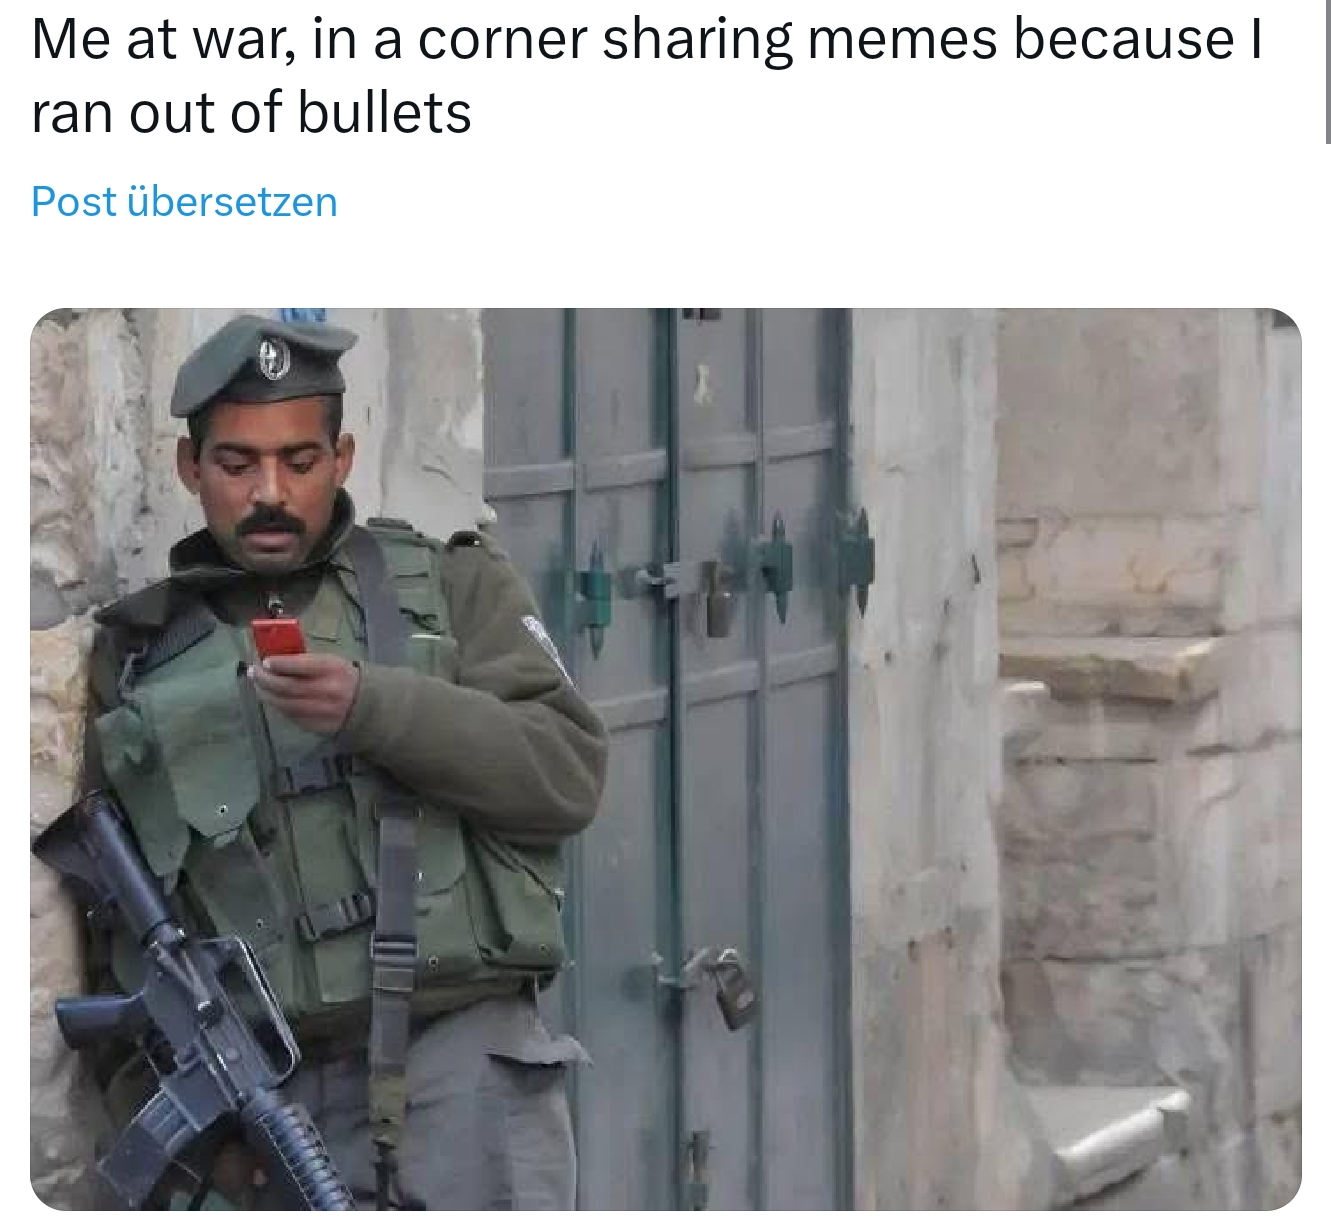Click the badge on the soldier's beret

pyautogui.click(x=274, y=359)
